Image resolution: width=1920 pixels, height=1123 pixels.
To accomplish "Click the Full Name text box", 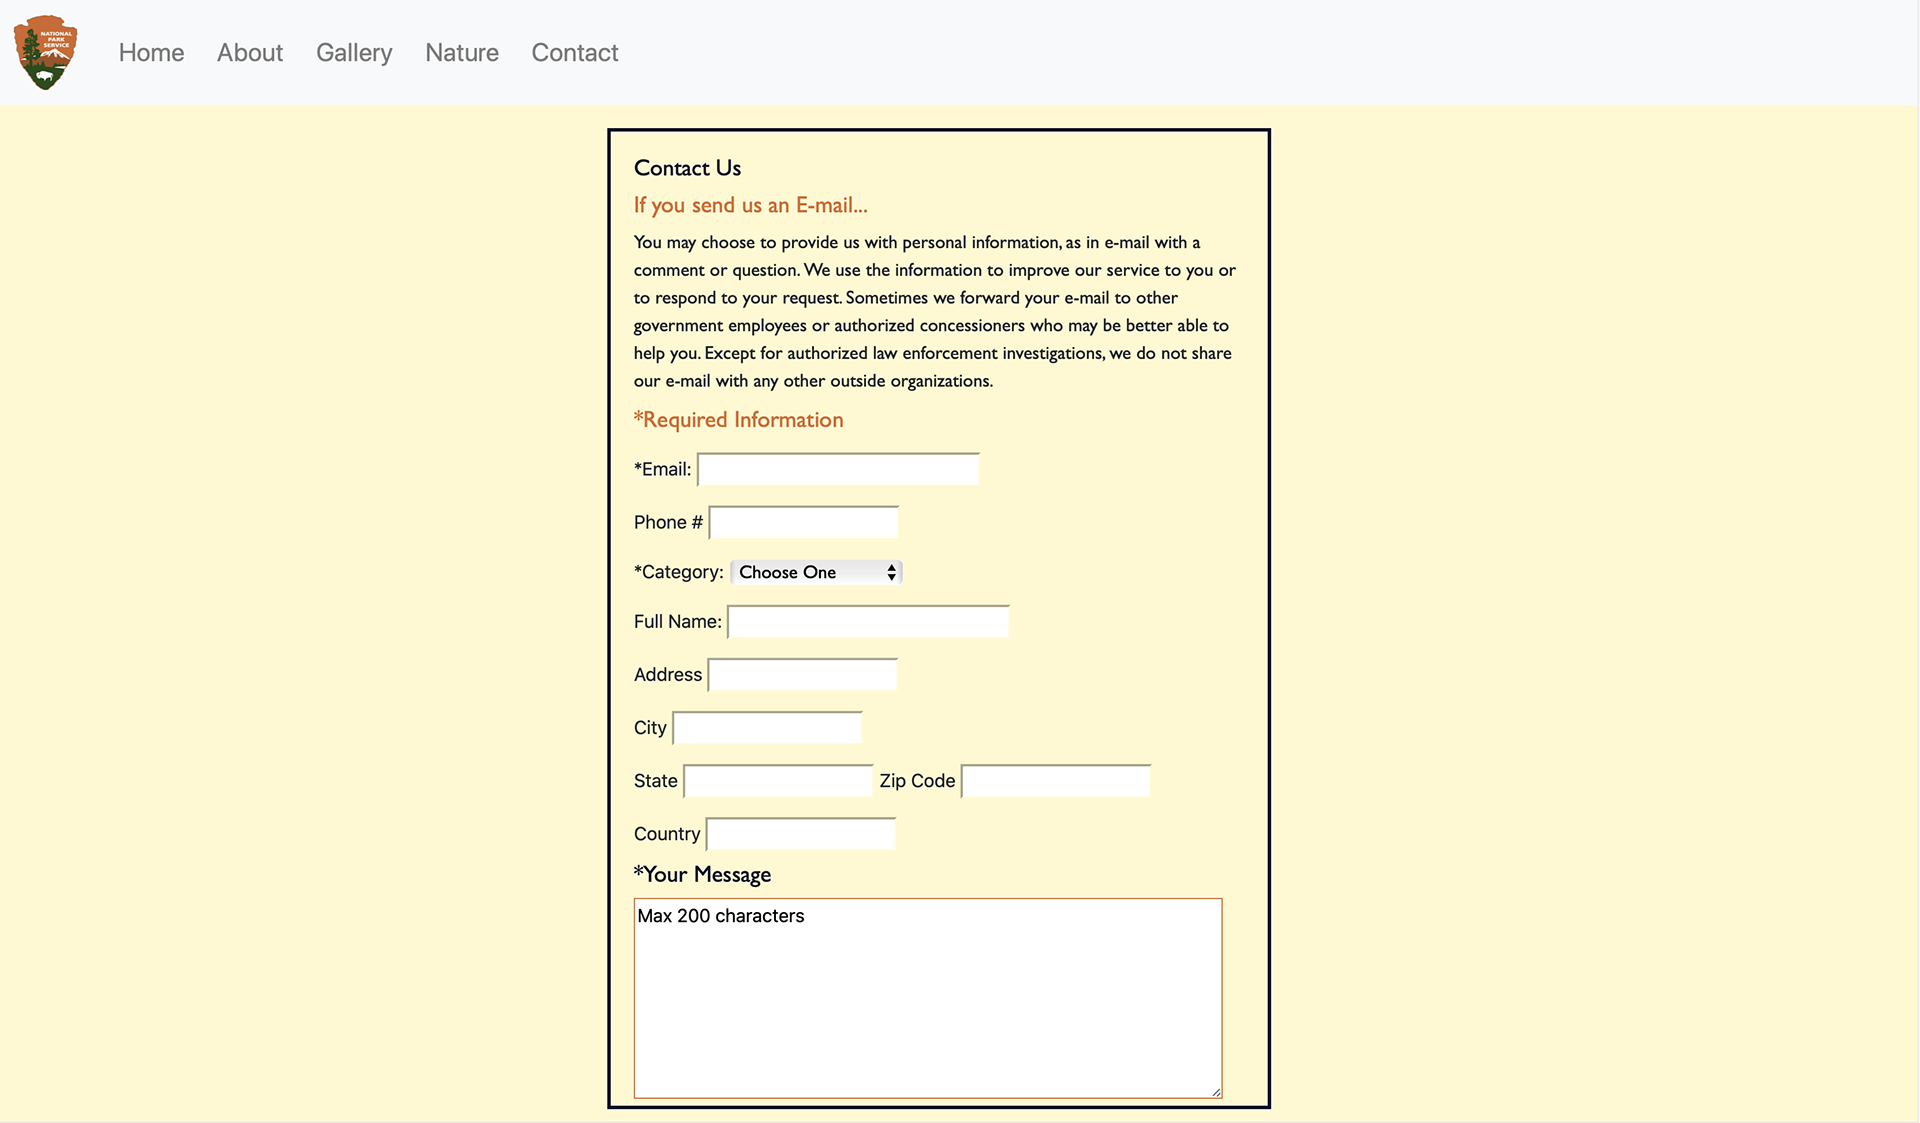I will point(868,621).
